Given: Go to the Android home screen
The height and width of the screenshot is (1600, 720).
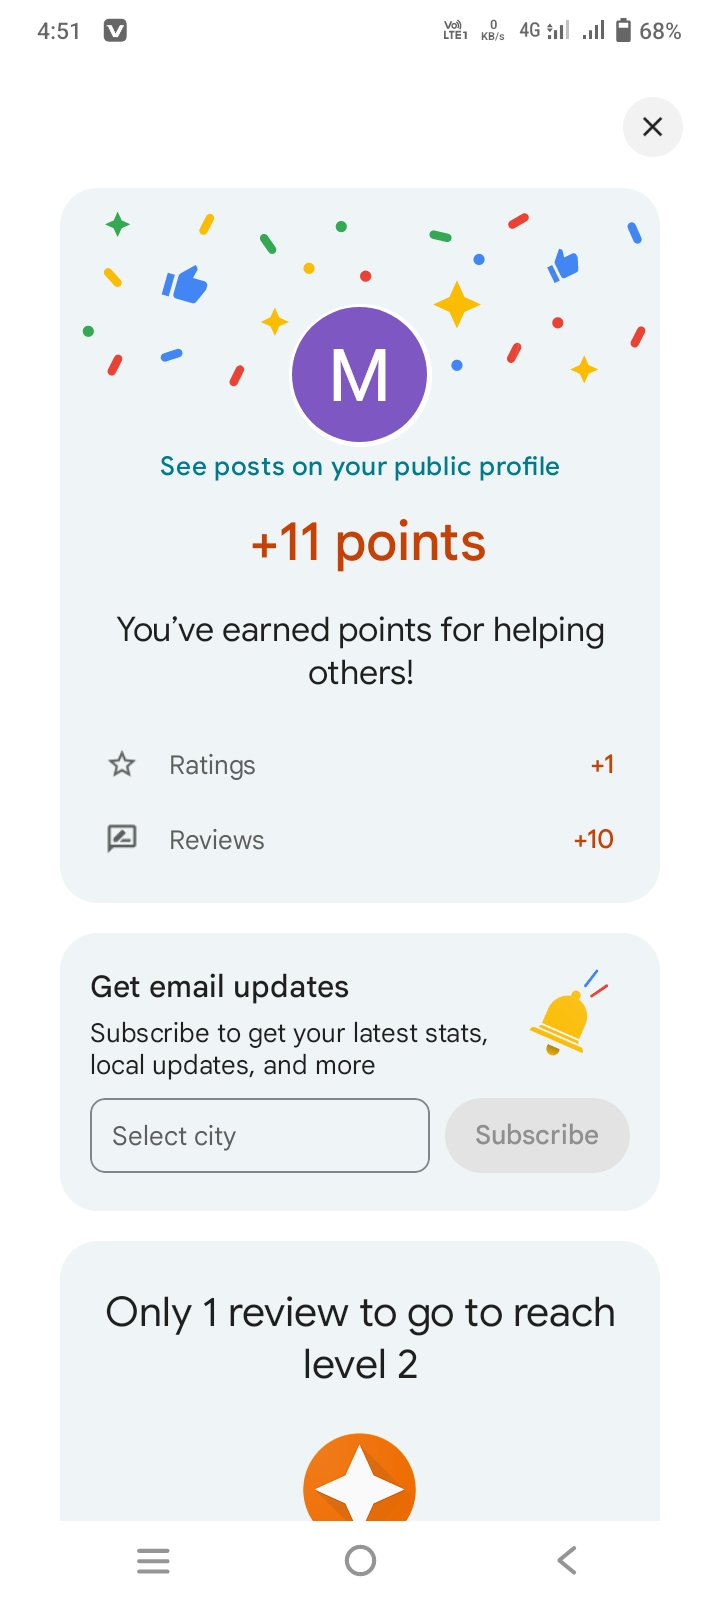Looking at the screenshot, I should tap(360, 1560).
